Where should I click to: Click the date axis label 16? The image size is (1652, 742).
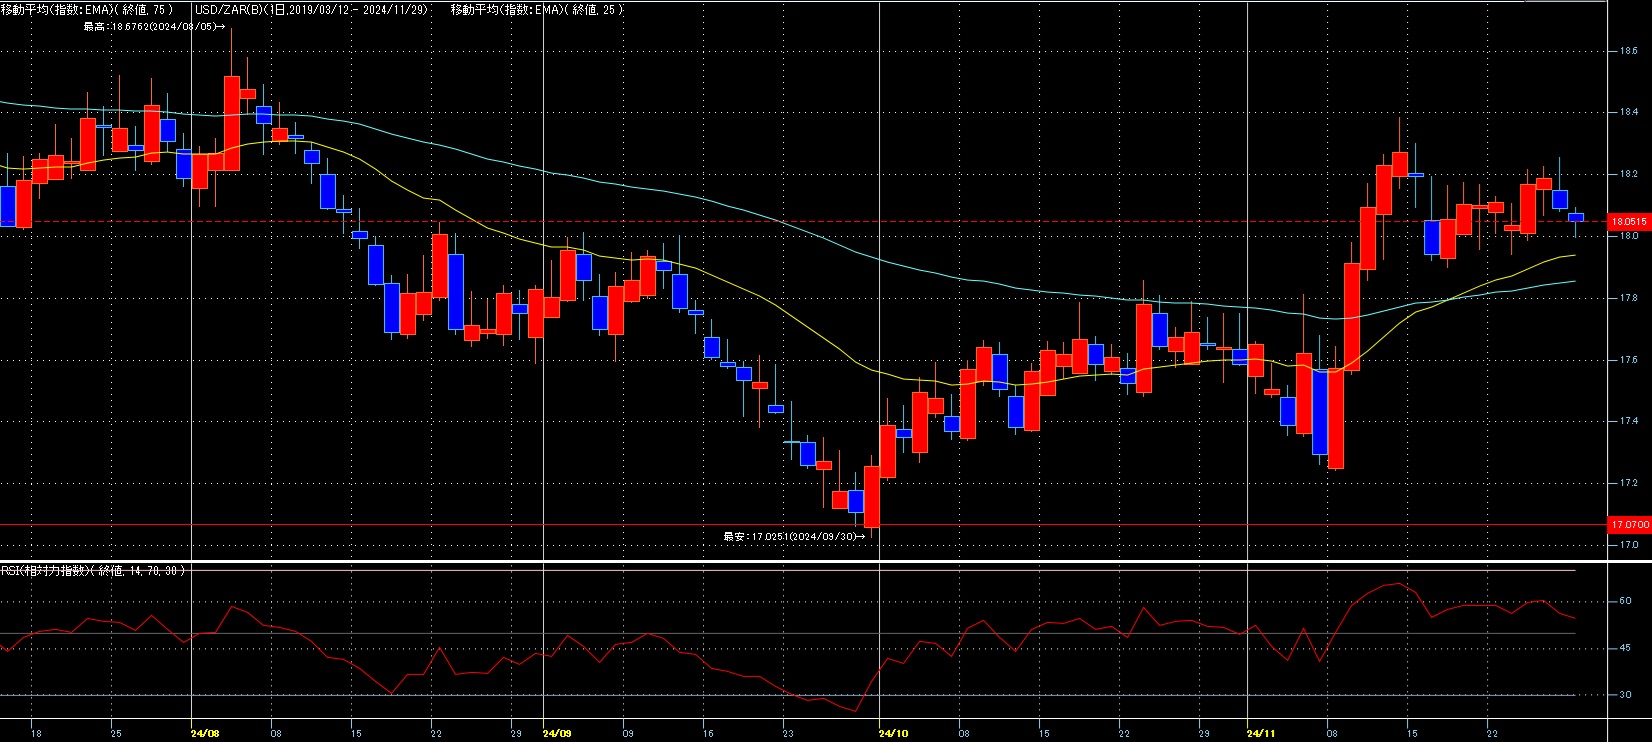pyautogui.click(x=708, y=733)
